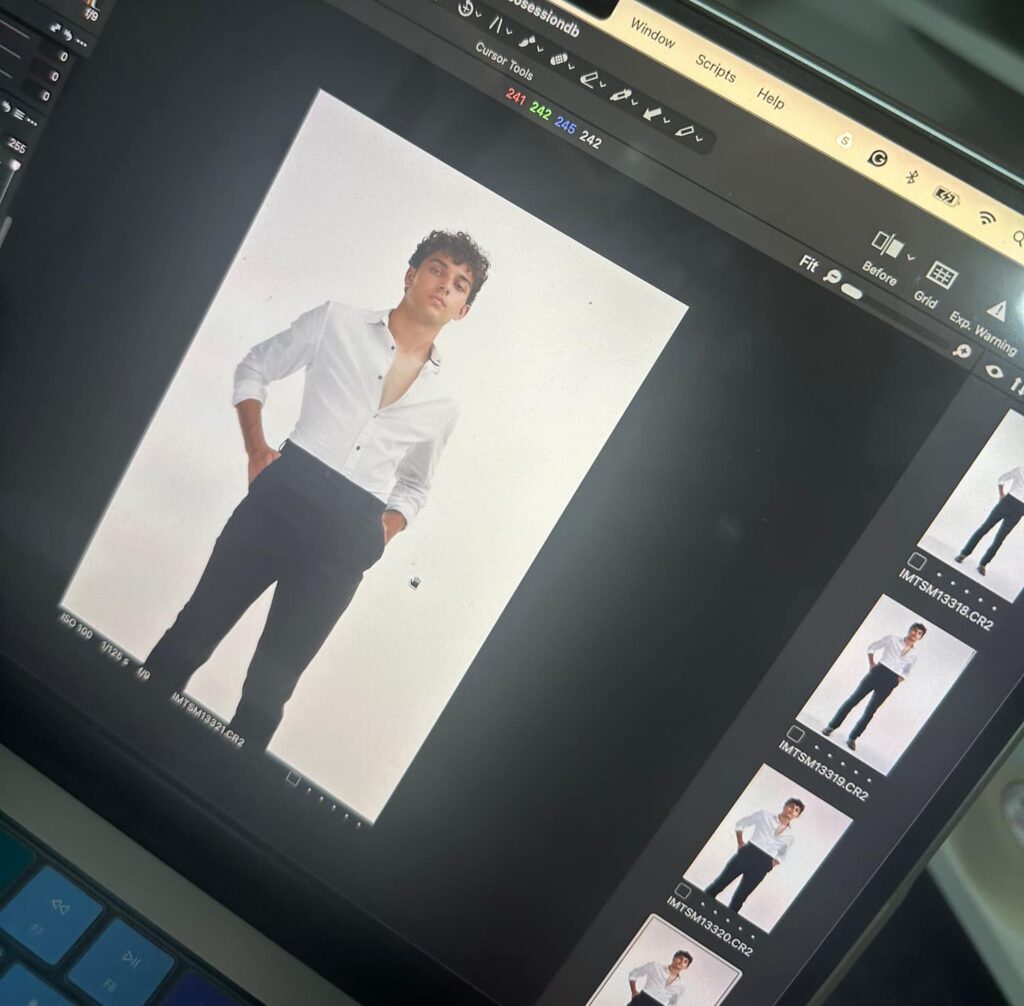Click the S icon in the menu bar

point(845,140)
